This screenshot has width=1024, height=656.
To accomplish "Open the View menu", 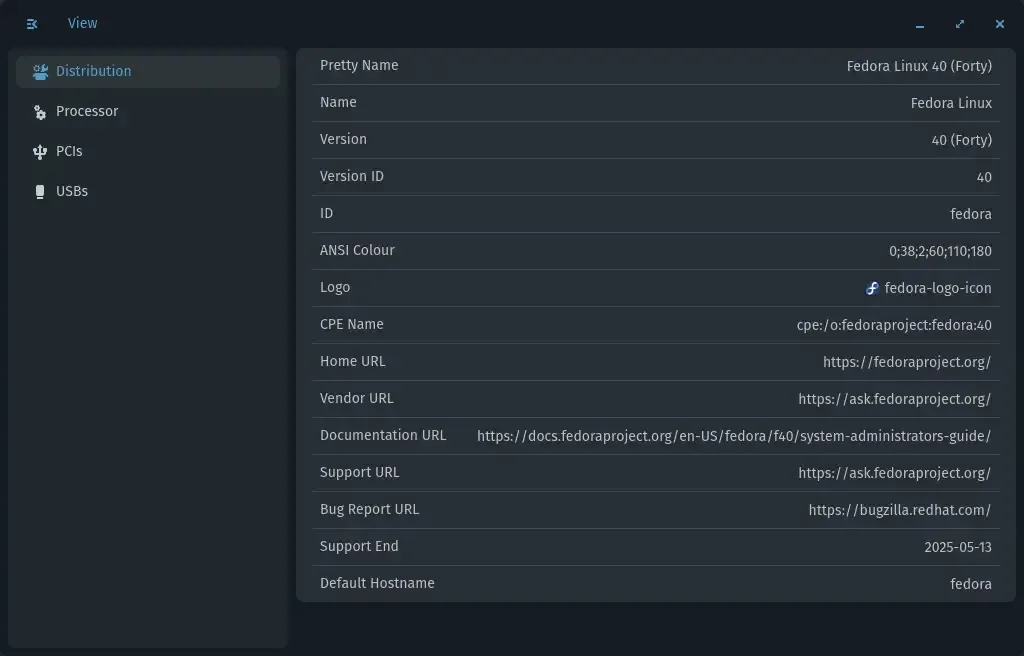I will [x=82, y=23].
